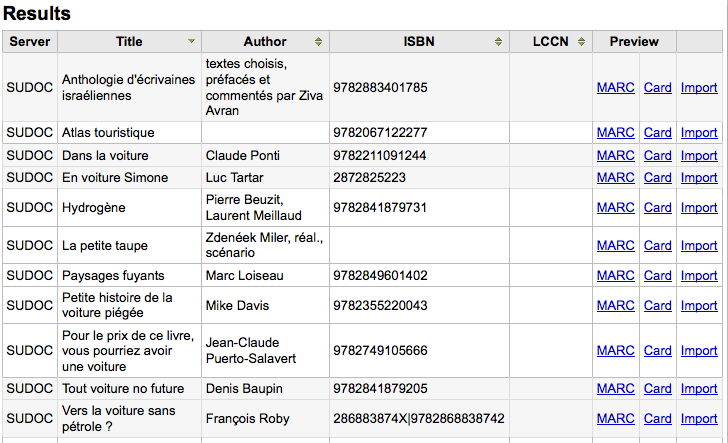Open MARC for Petite histoire de la voiture piégée

pos(615,306)
